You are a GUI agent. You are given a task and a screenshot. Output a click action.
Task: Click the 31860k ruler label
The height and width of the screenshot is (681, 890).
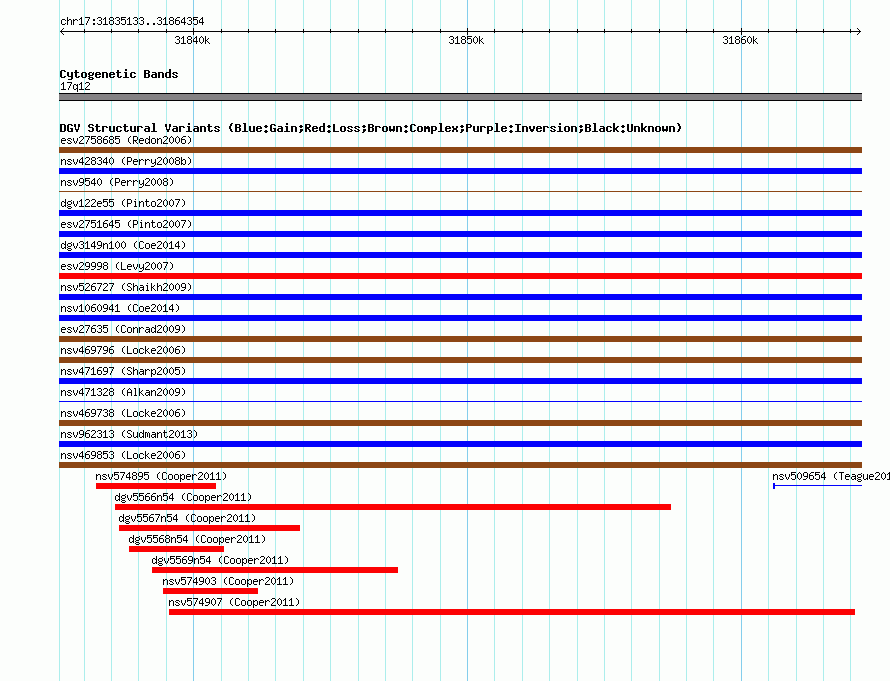740,40
